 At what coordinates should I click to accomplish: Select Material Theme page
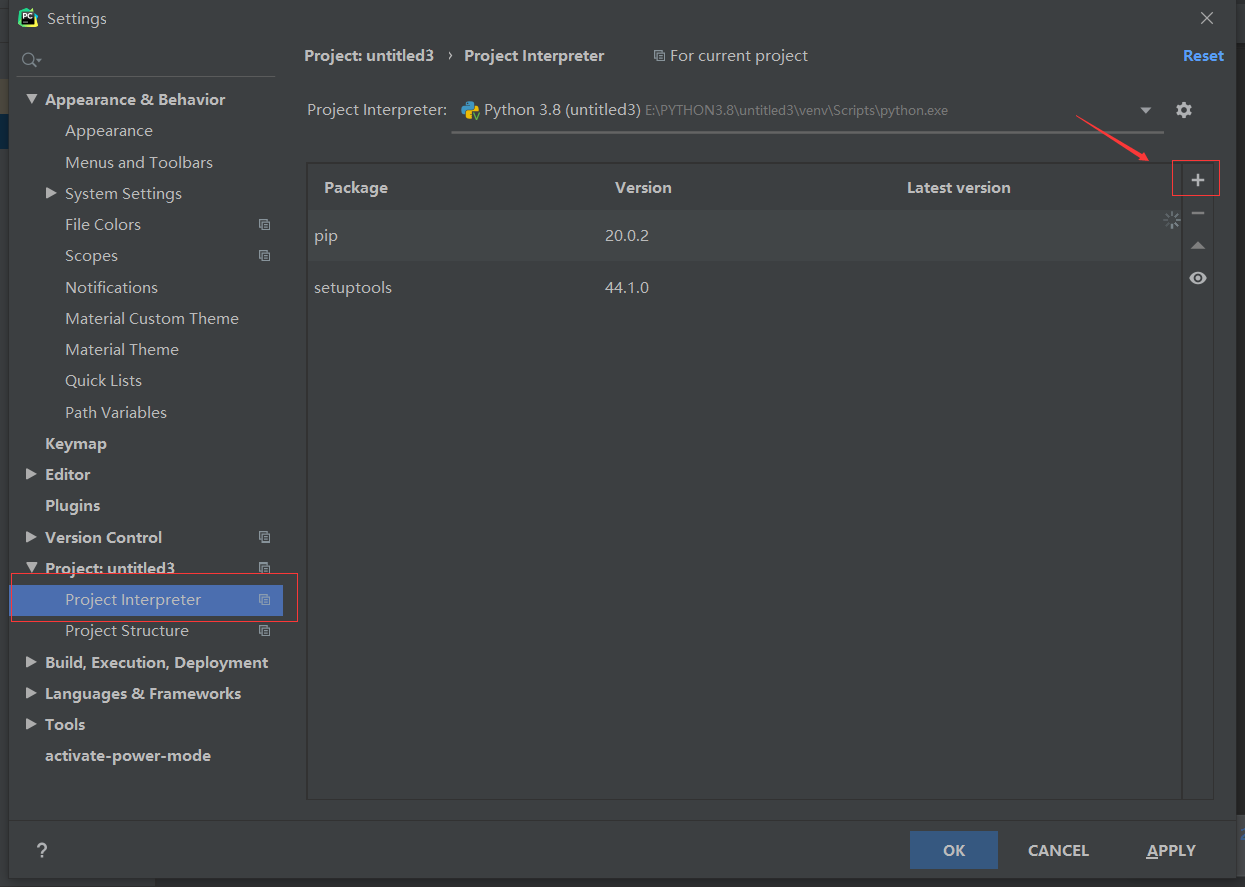(x=122, y=349)
